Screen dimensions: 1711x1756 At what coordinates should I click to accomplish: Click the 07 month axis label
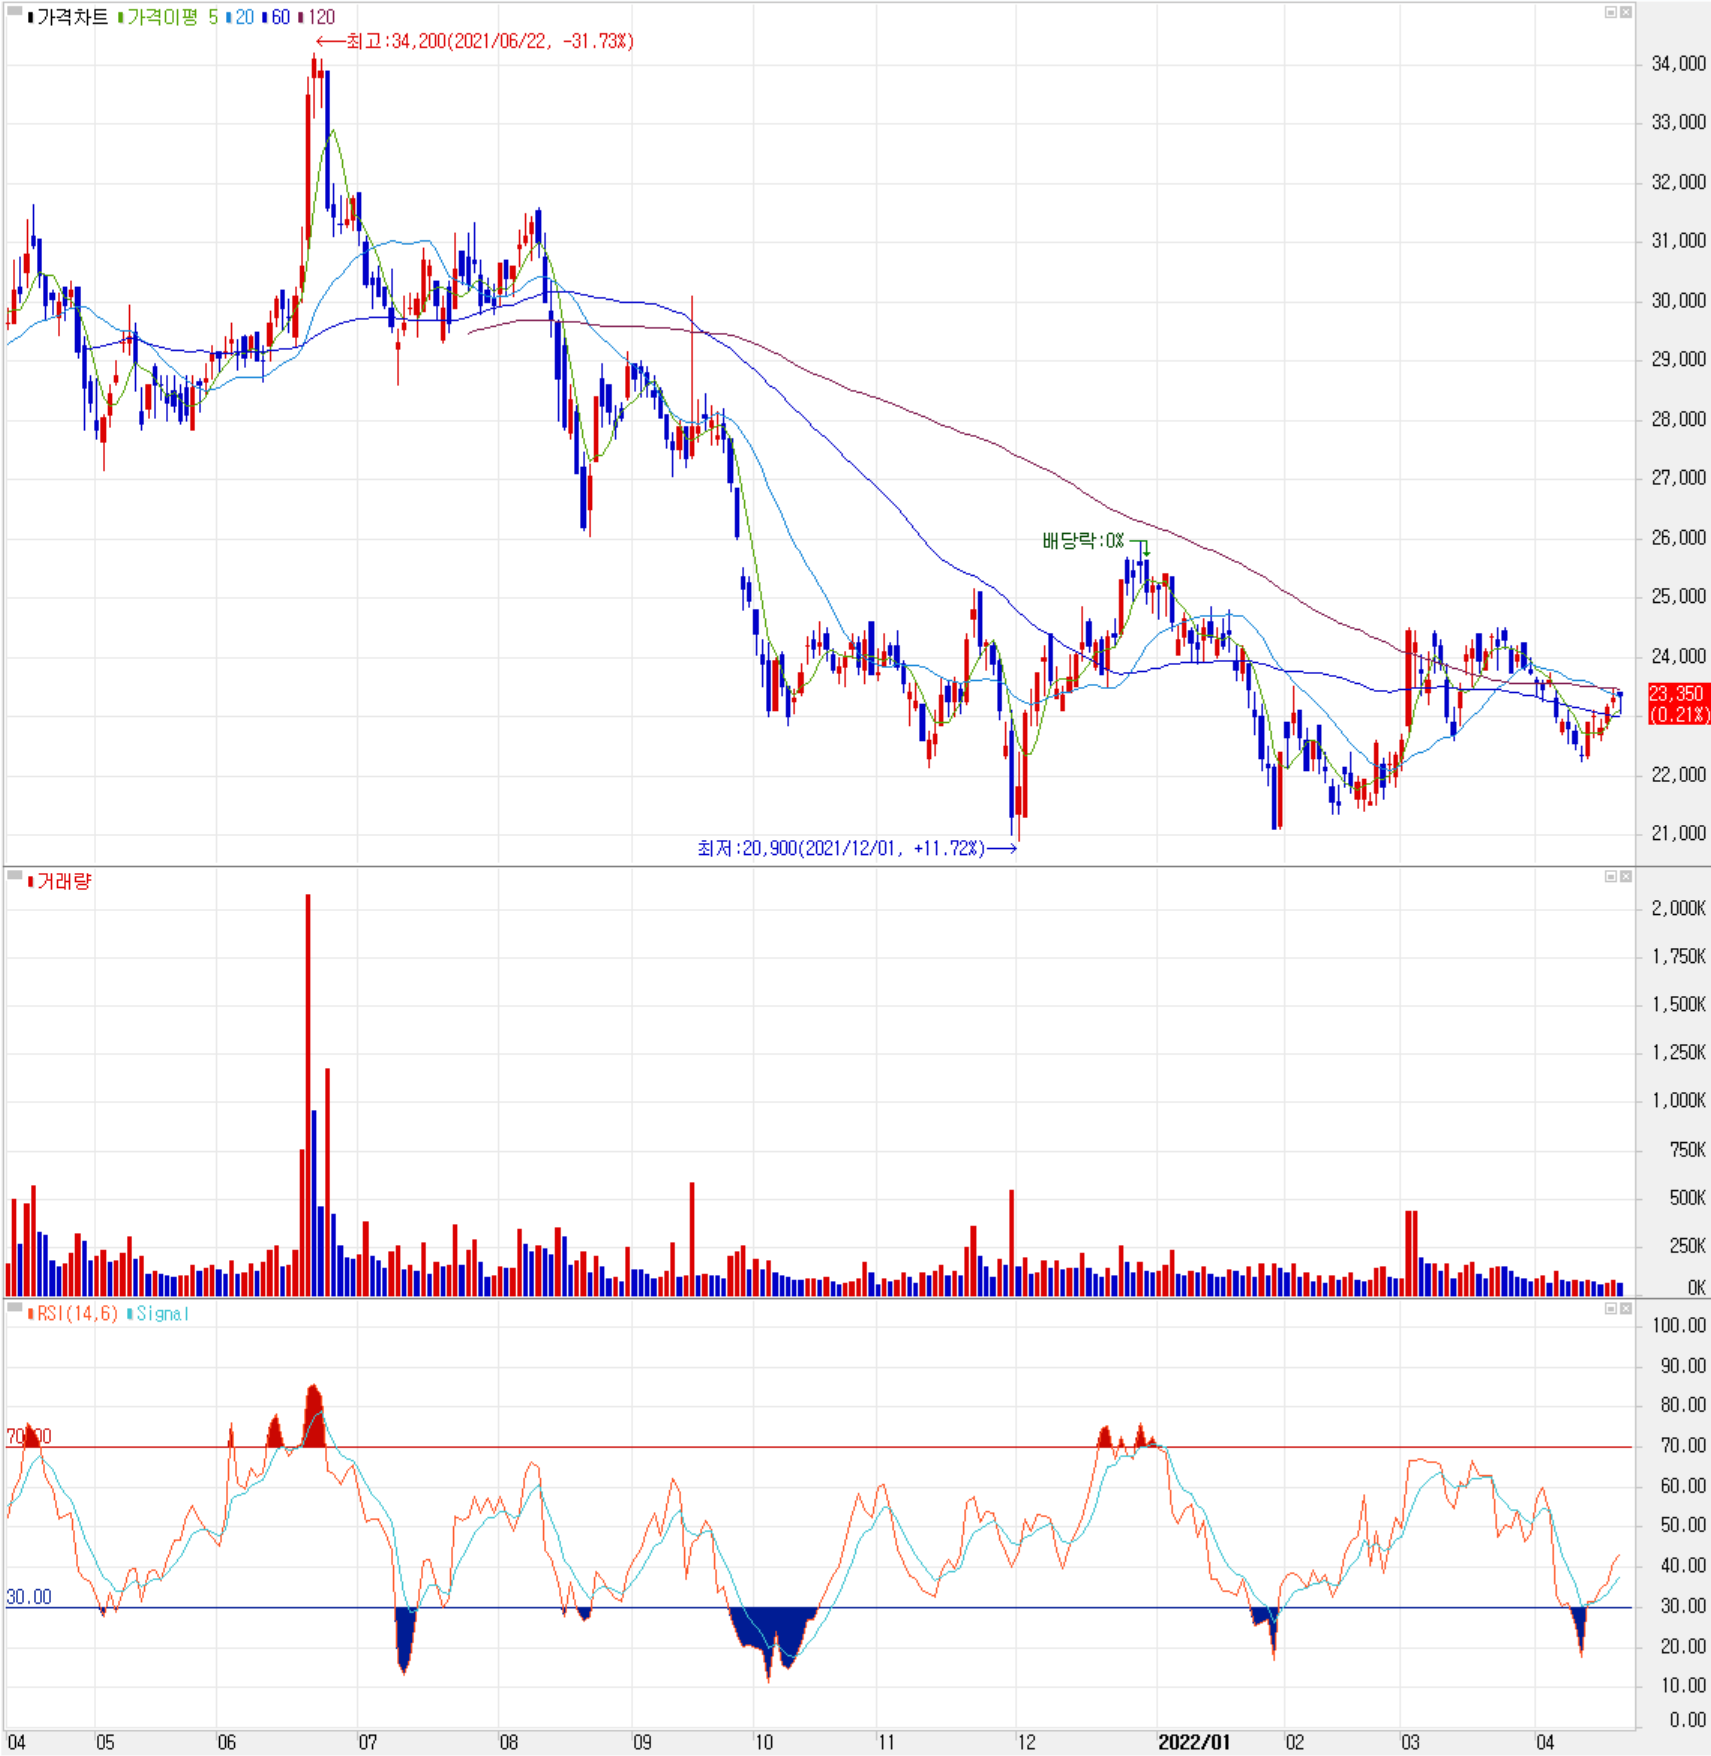pyautogui.click(x=368, y=1742)
